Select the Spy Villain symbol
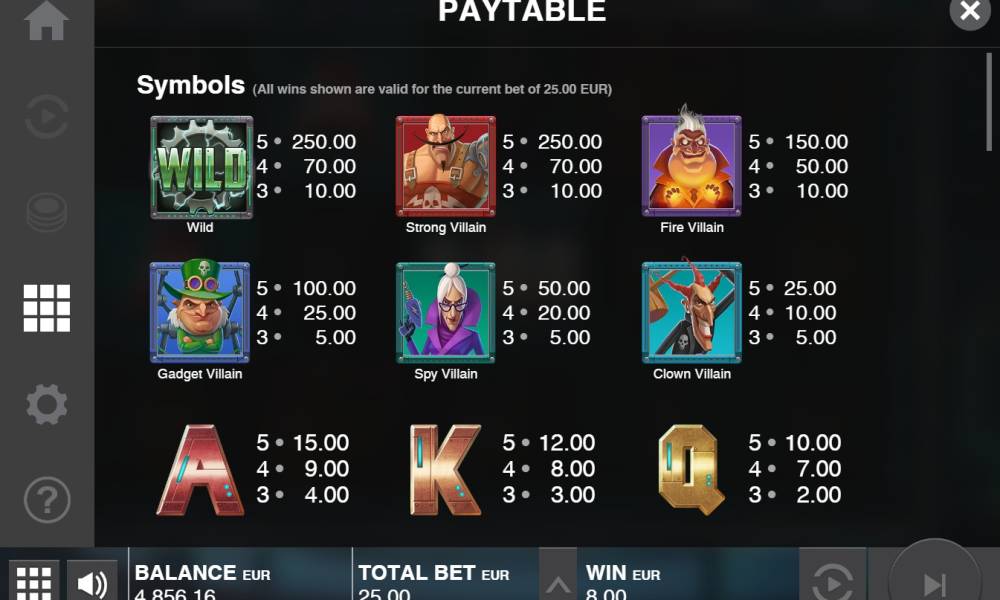Image resolution: width=1000 pixels, height=600 pixels. pos(446,312)
